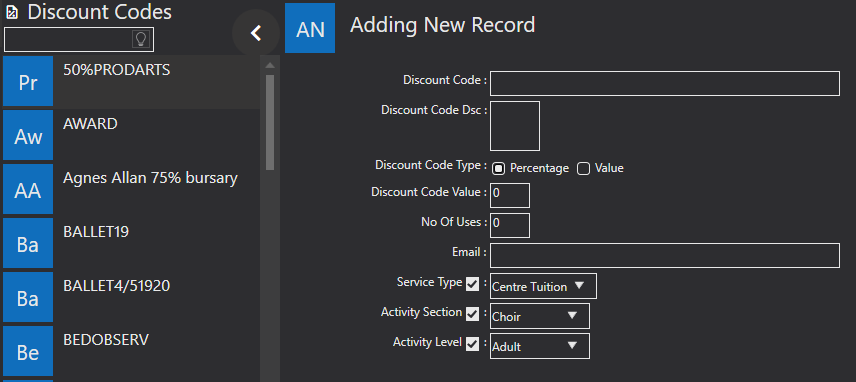Open the Ba tile for BALLET4/51920

(x=28, y=297)
